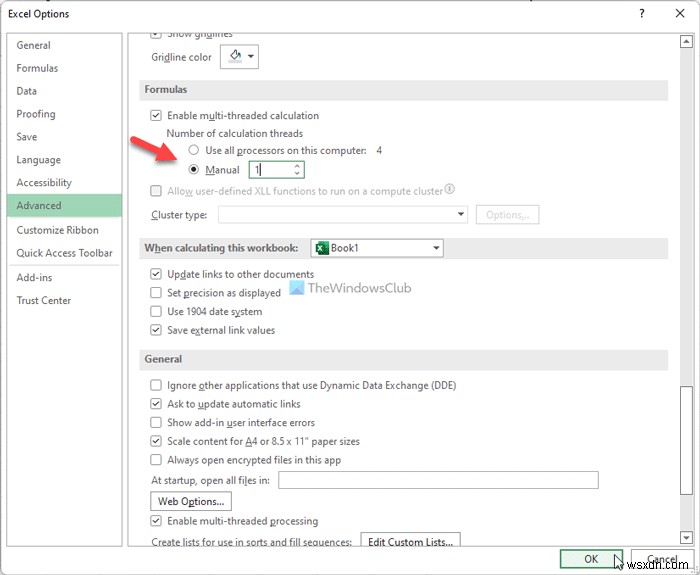This screenshot has width=700, height=575.
Task: Select the Language category
Action: pos(64,160)
